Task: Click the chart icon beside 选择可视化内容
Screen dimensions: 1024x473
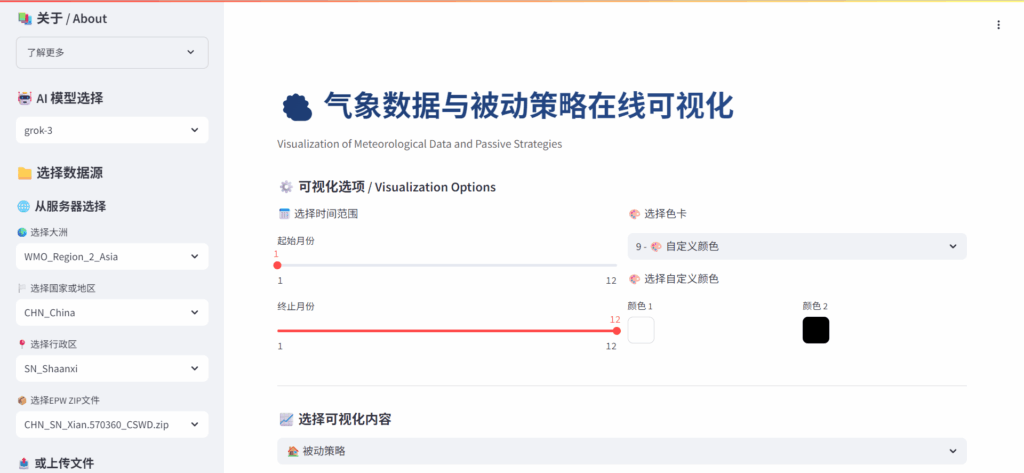Action: pos(286,419)
